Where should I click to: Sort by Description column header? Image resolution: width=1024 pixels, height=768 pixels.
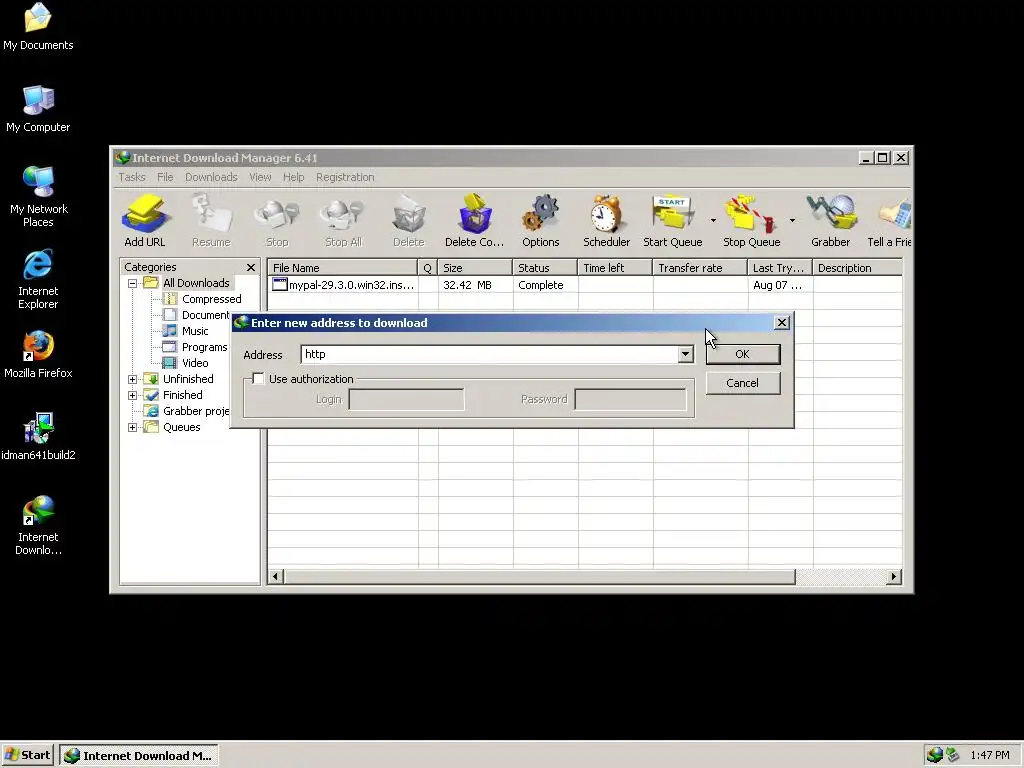tap(857, 268)
